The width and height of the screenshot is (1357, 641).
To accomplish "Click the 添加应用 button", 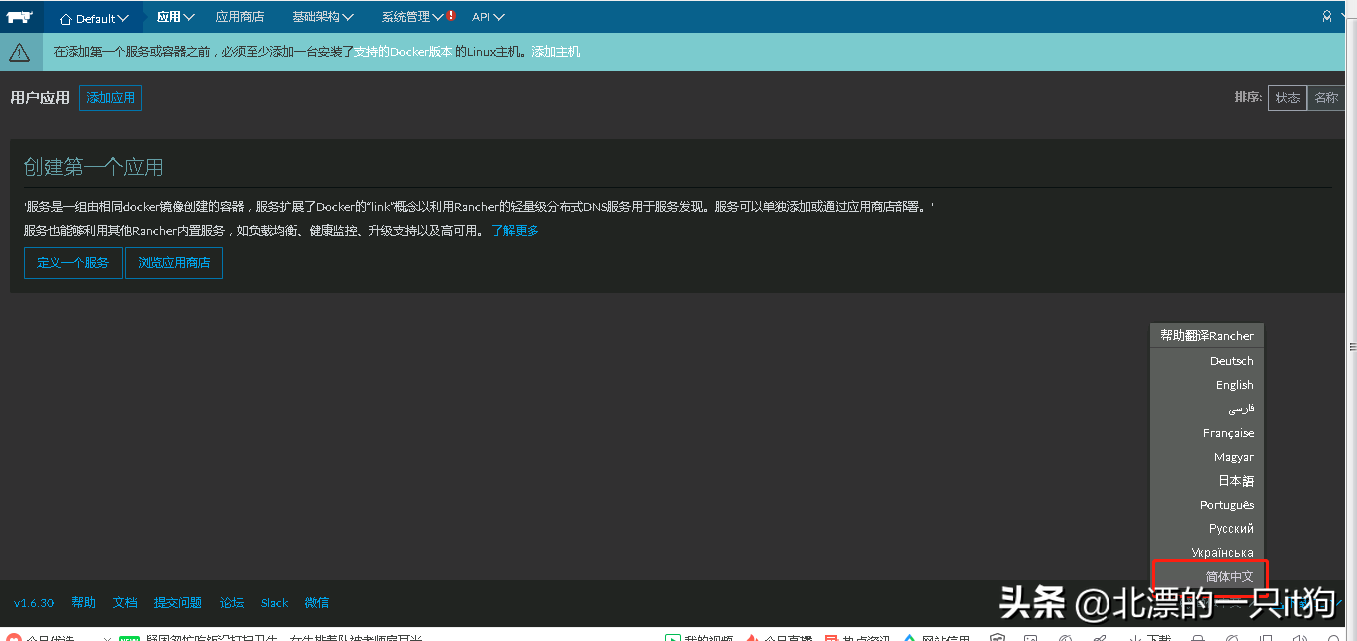I will pos(110,98).
